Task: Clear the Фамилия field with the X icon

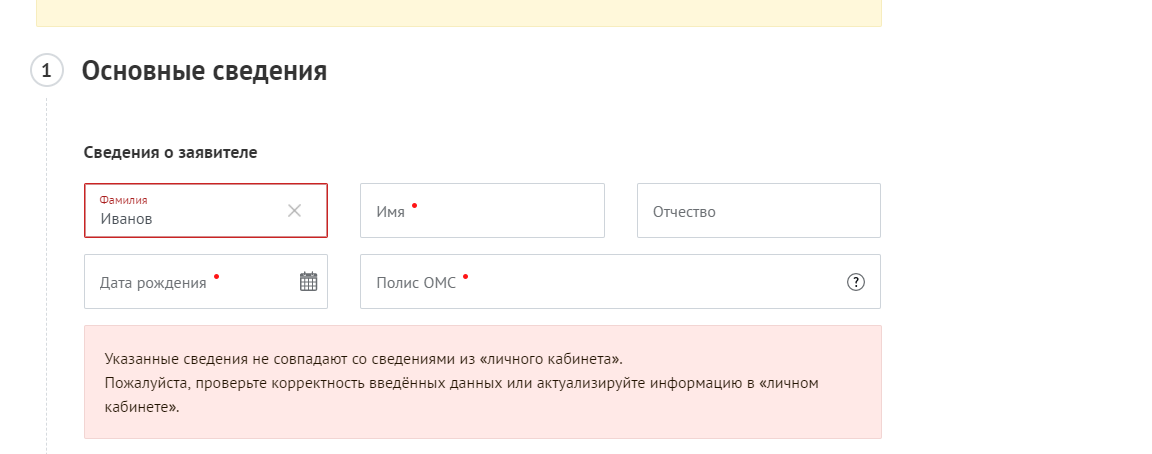Action: point(294,210)
